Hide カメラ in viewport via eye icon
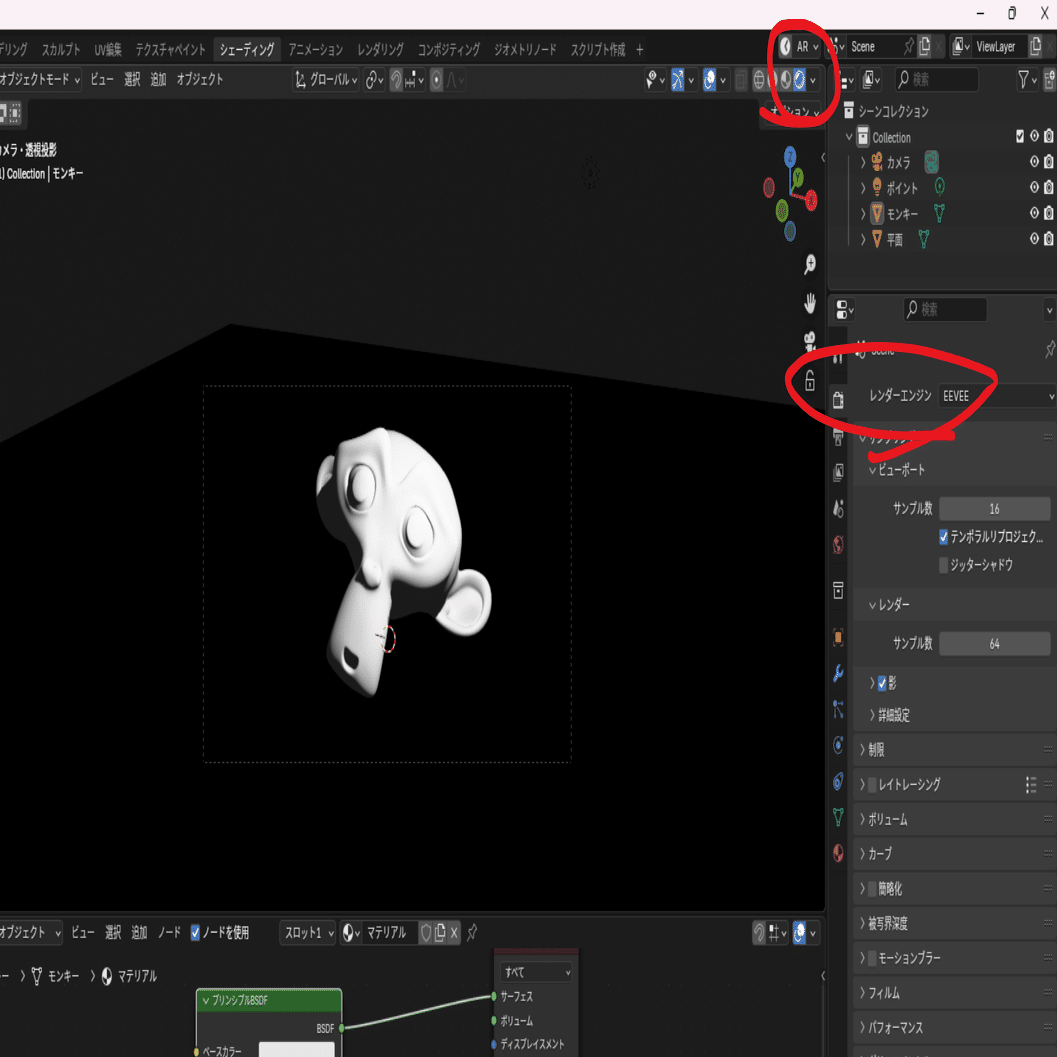This screenshot has height=1057, width=1057. coord(1035,162)
